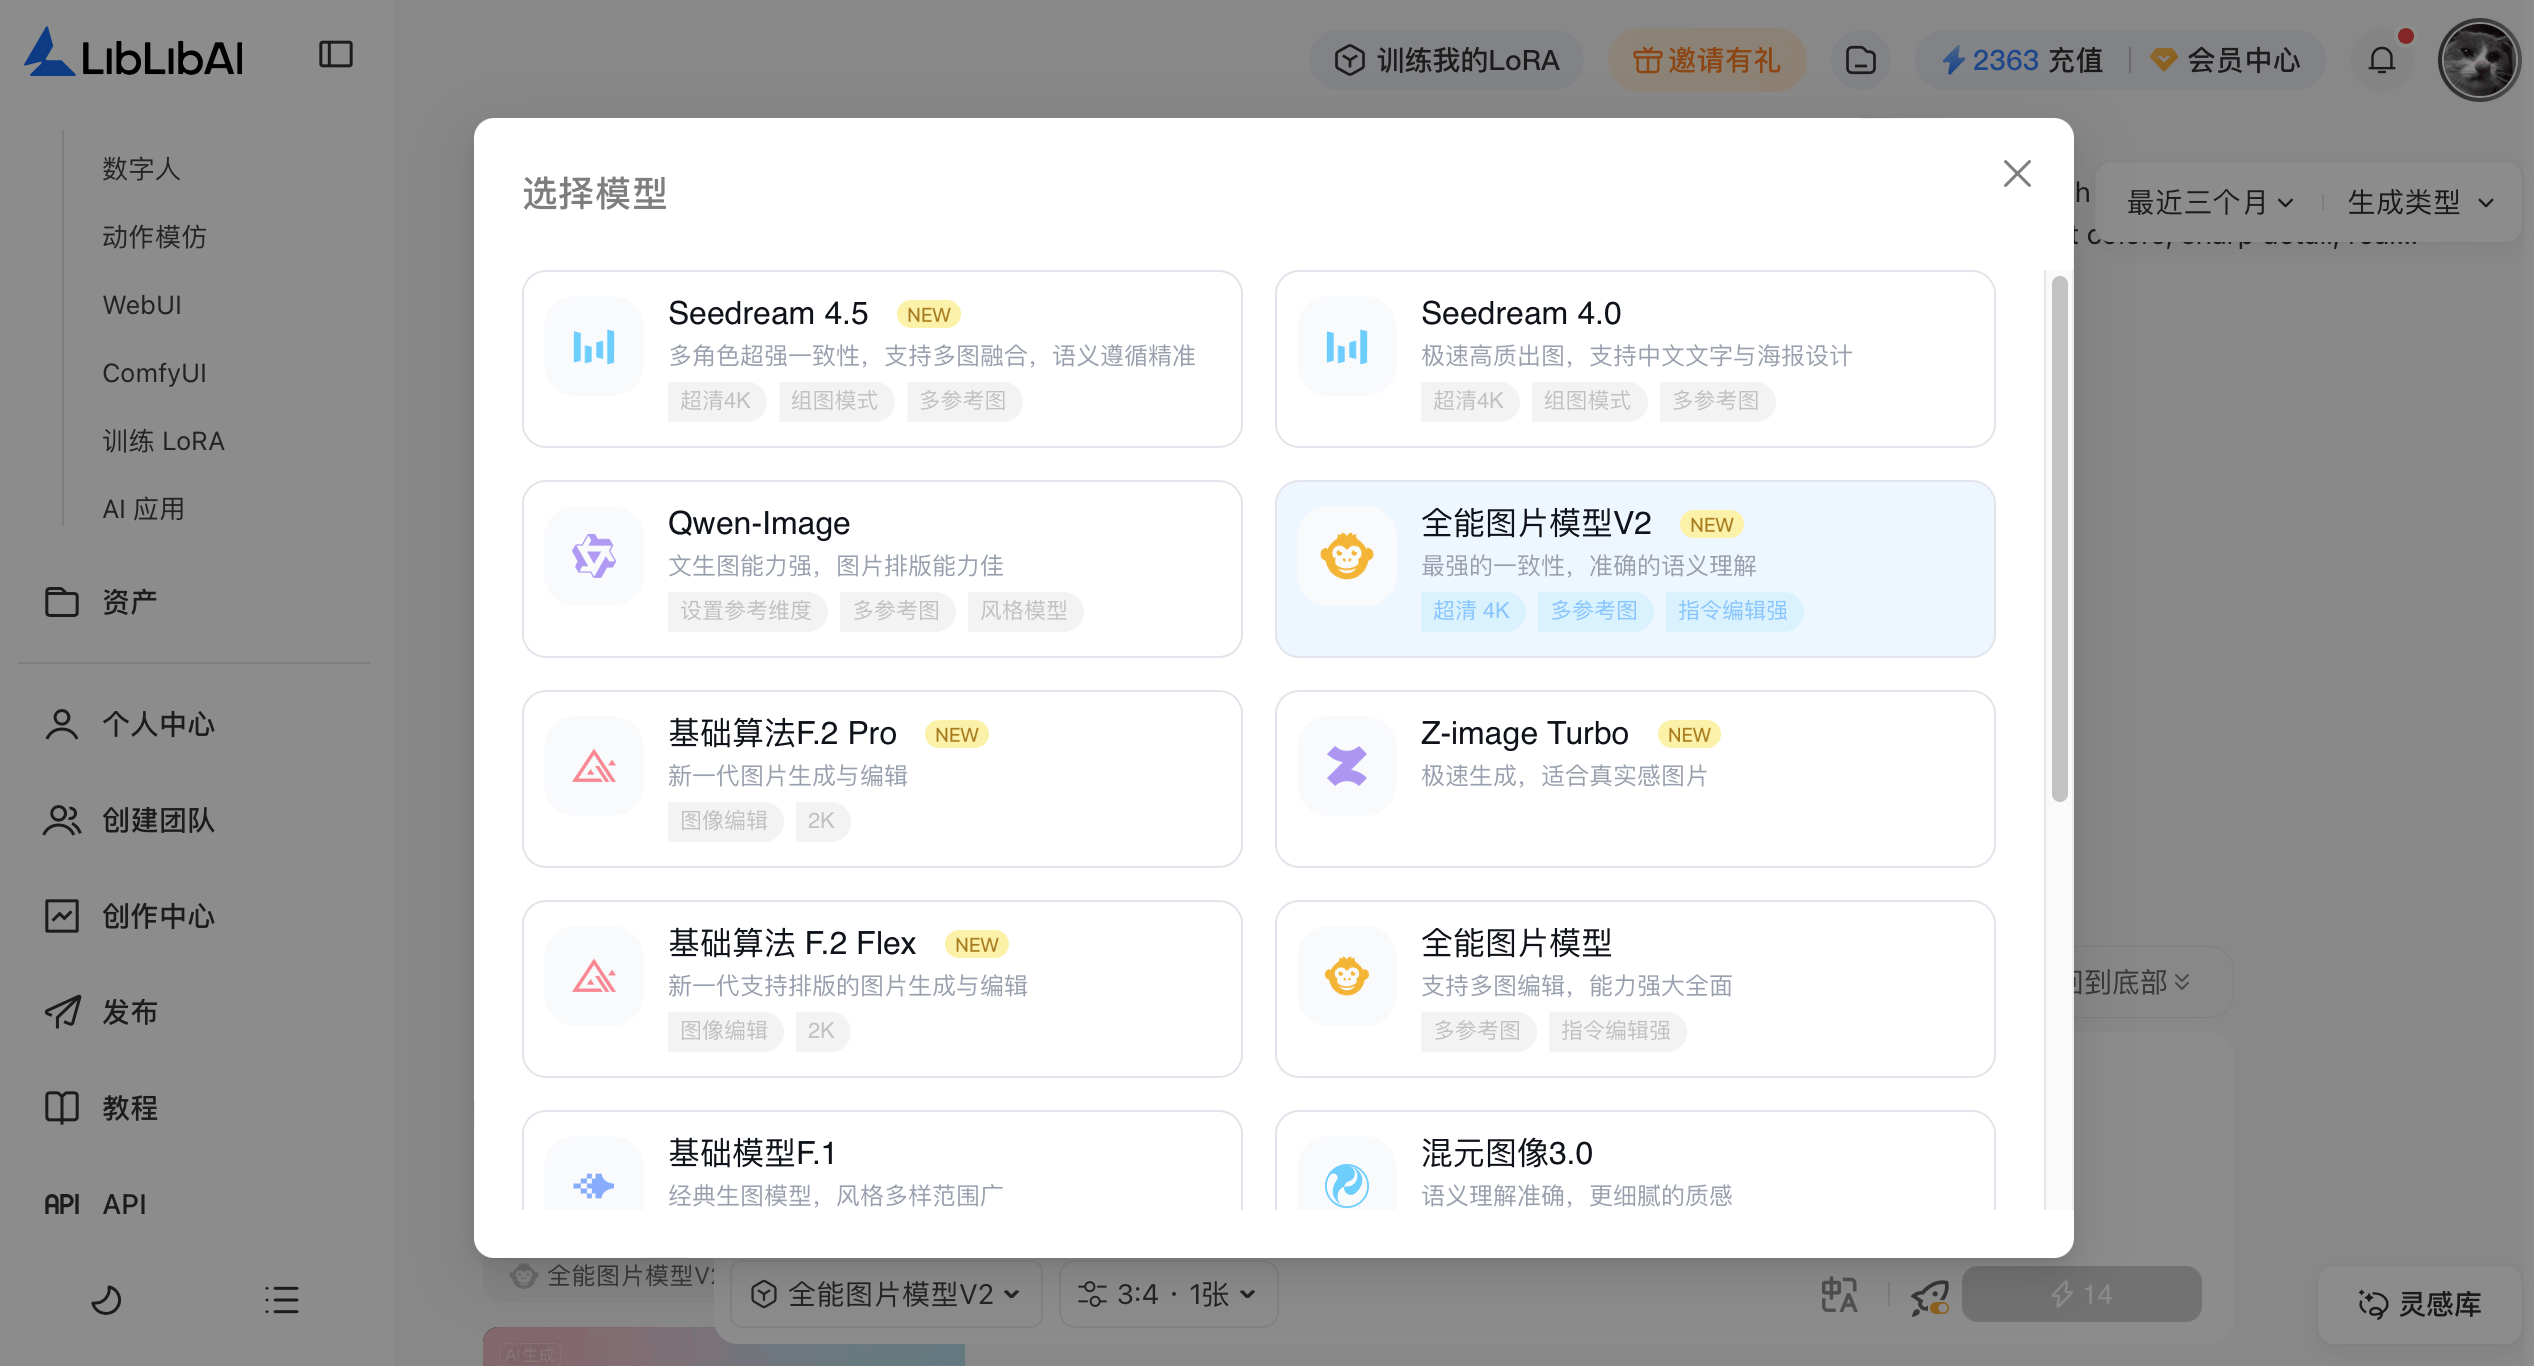The width and height of the screenshot is (2534, 1366).
Task: Open user avatar profile menu
Action: tap(2479, 60)
